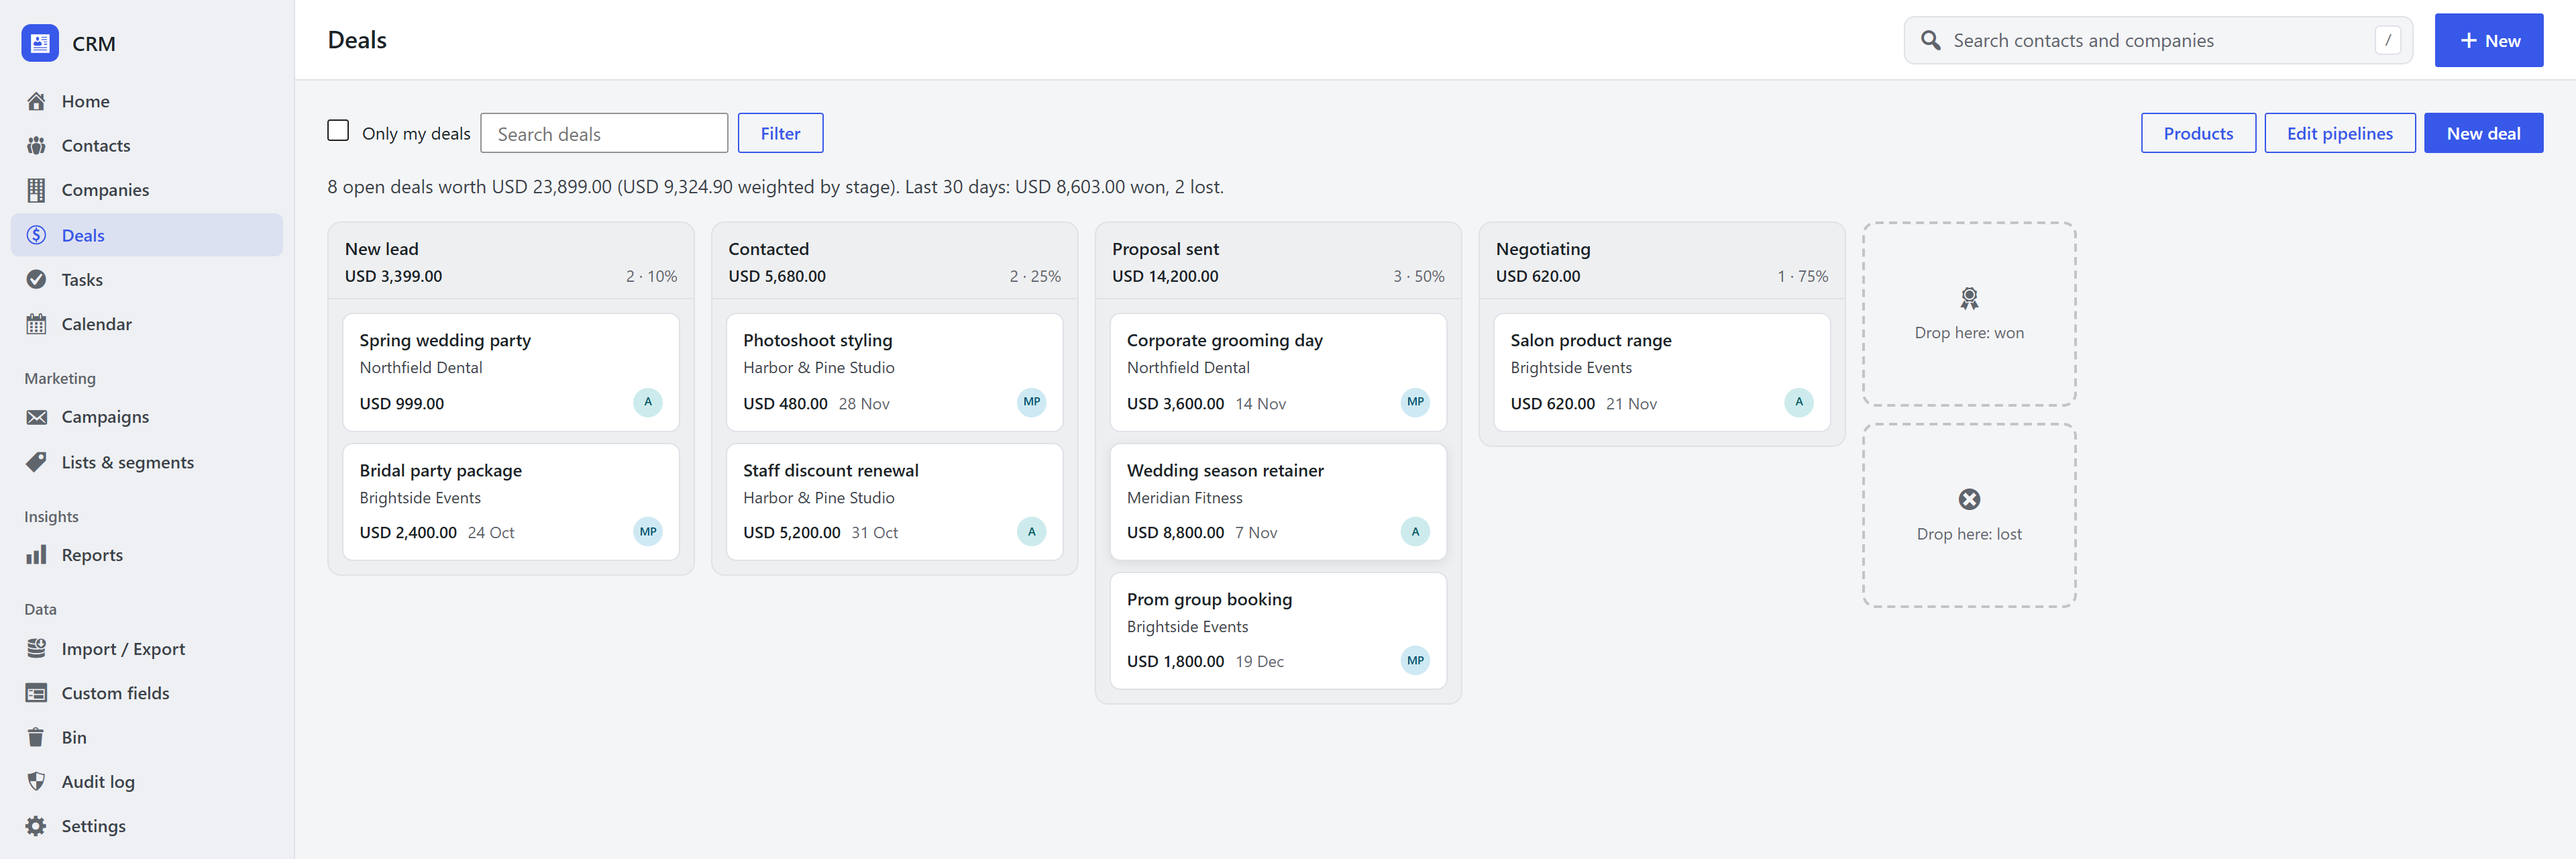Viewport: 2576px width, 859px height.
Task: Click the Import / Export coins icon
Action: coord(36,649)
